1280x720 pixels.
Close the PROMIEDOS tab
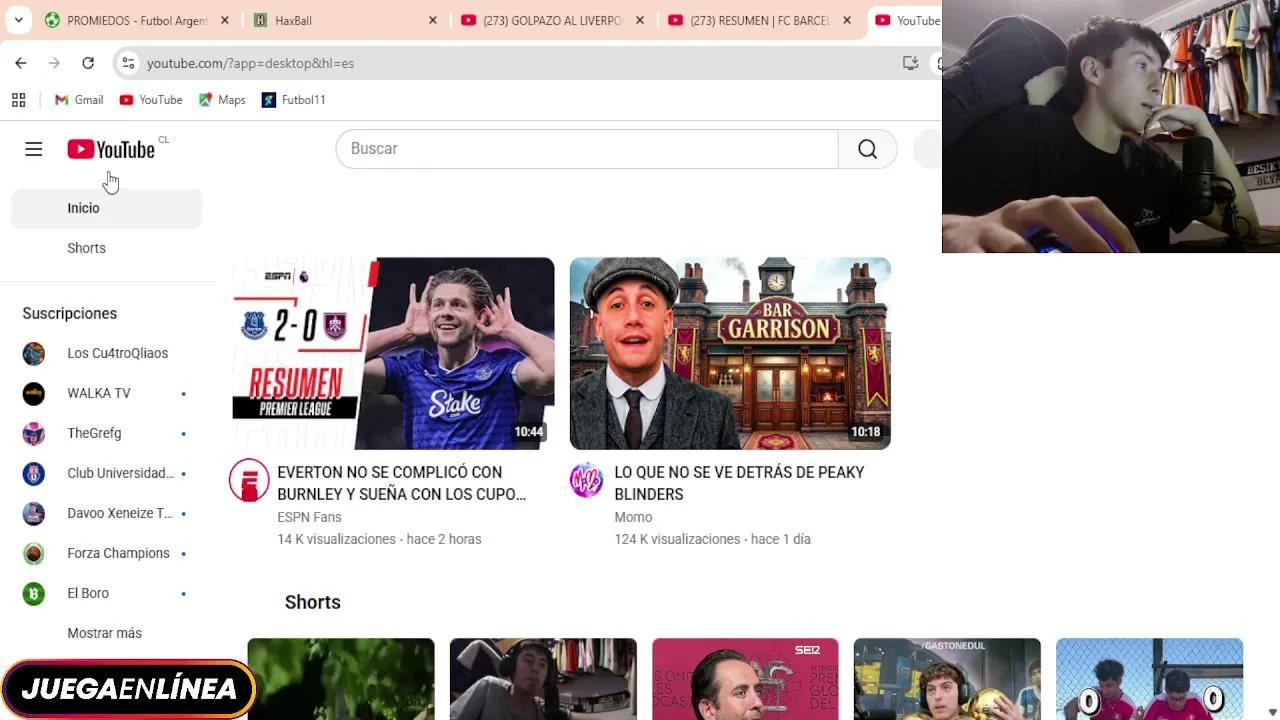[225, 20]
